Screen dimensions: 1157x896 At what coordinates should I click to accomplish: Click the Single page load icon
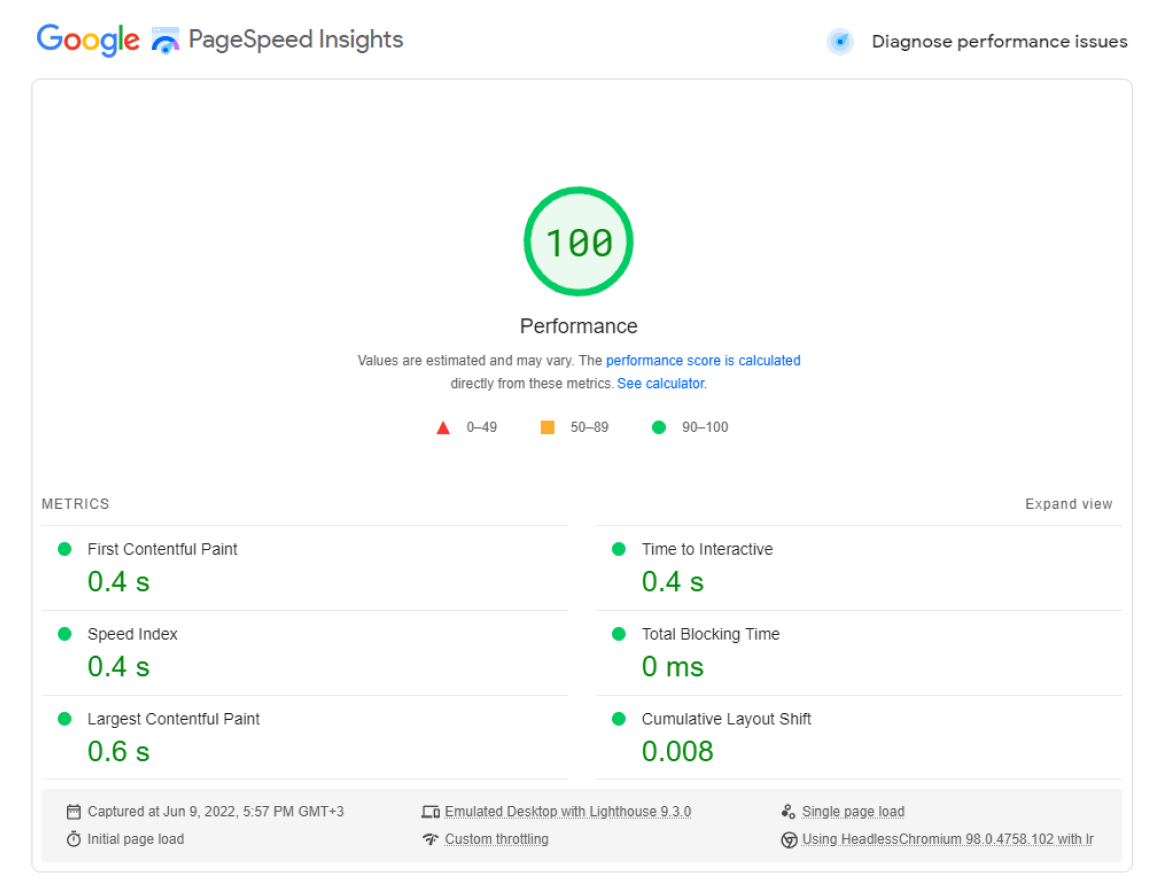pyautogui.click(x=789, y=811)
